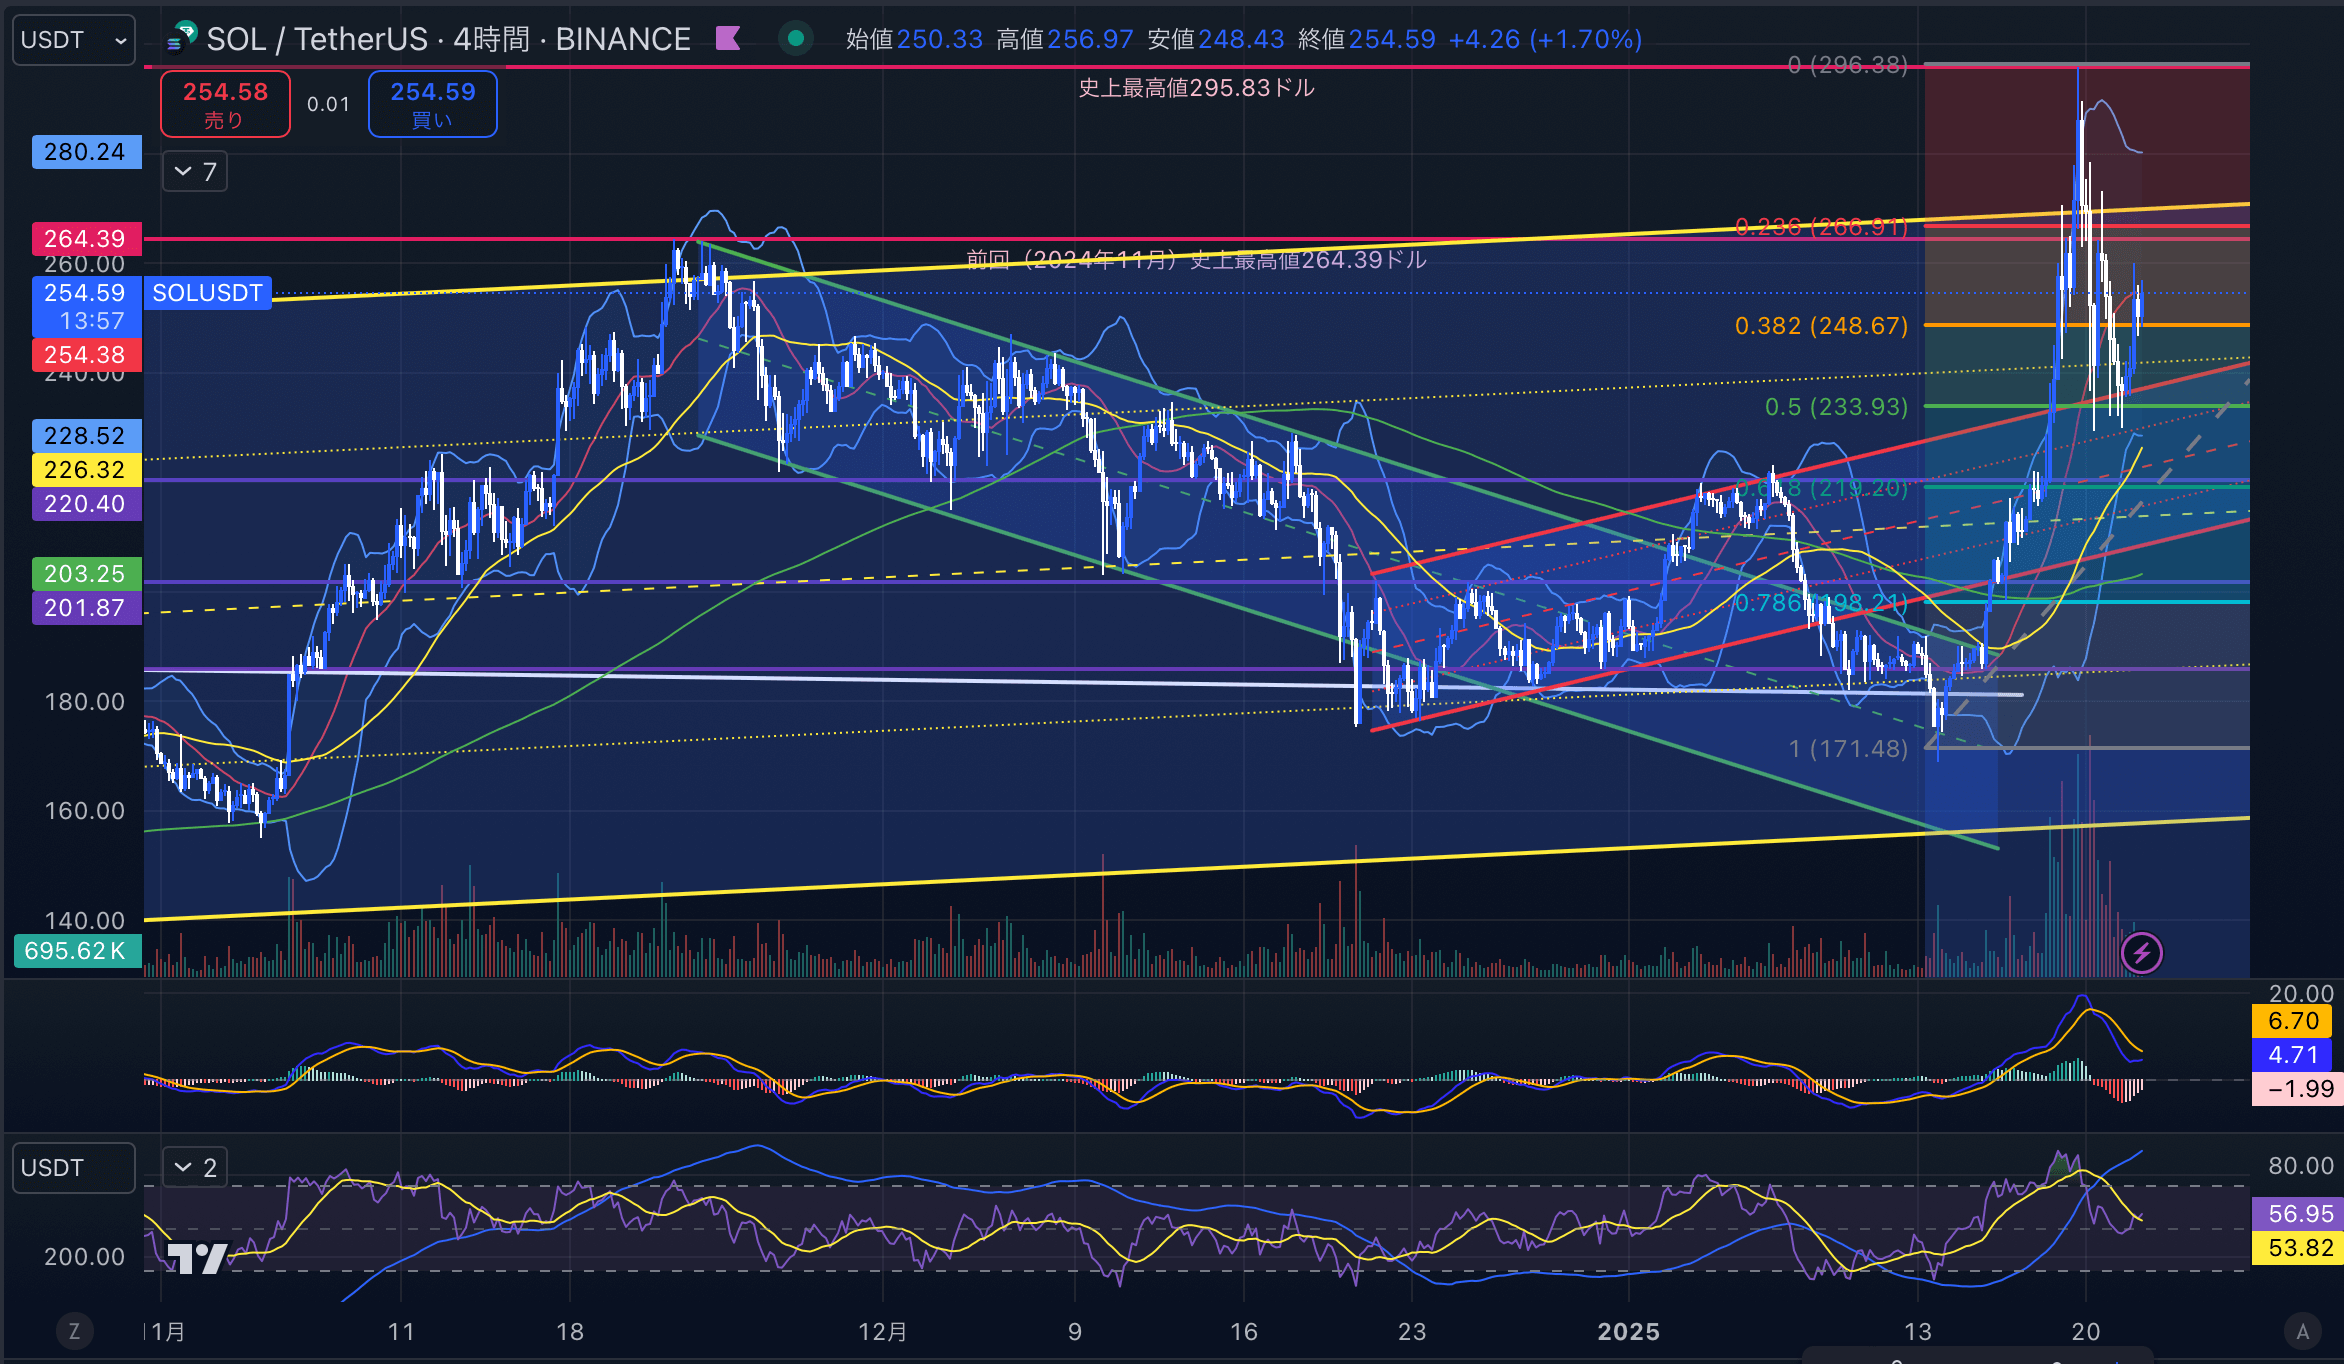
Task: Click the 53.82 yellow RSI value label
Action: coord(2297,1248)
